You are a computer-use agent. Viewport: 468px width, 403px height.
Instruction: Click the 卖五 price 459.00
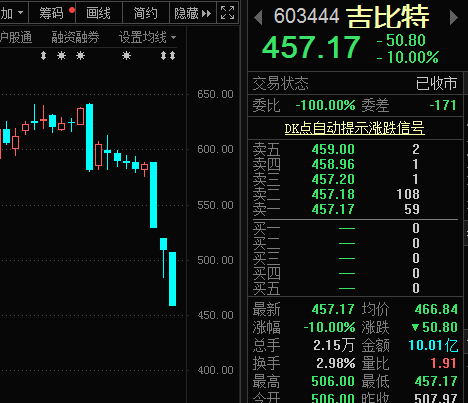(333, 149)
